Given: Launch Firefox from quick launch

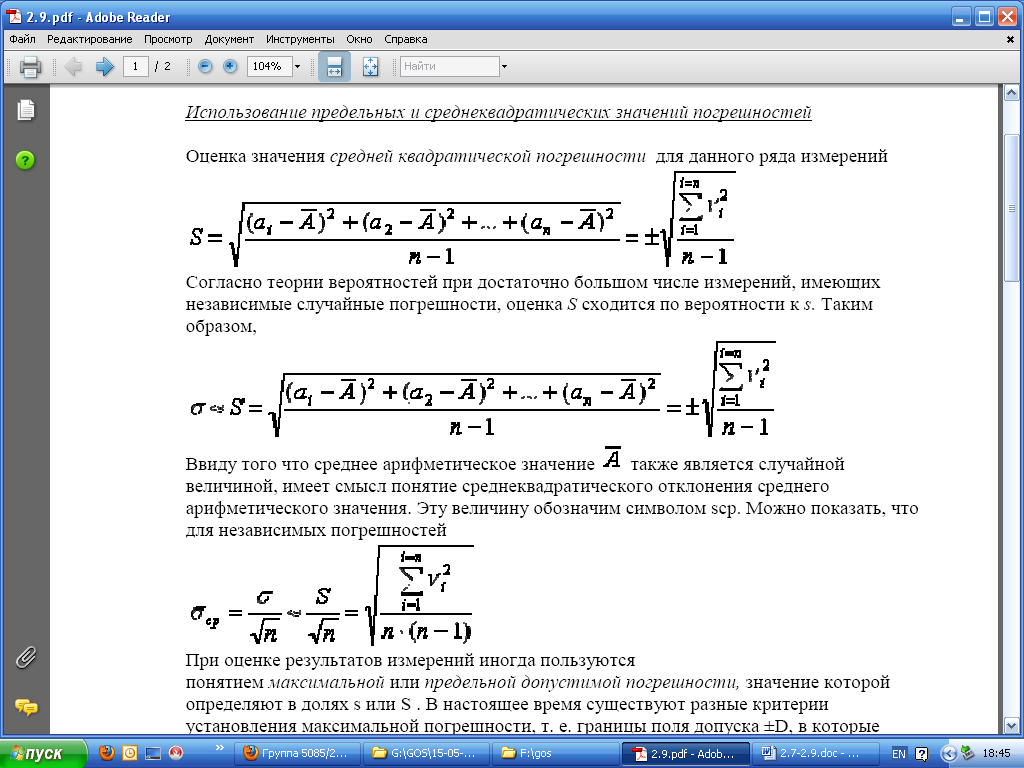Looking at the screenshot, I should click(106, 753).
